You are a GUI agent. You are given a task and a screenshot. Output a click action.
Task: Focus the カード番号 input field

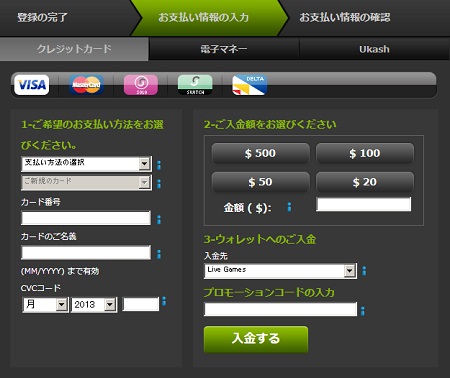coord(86,218)
